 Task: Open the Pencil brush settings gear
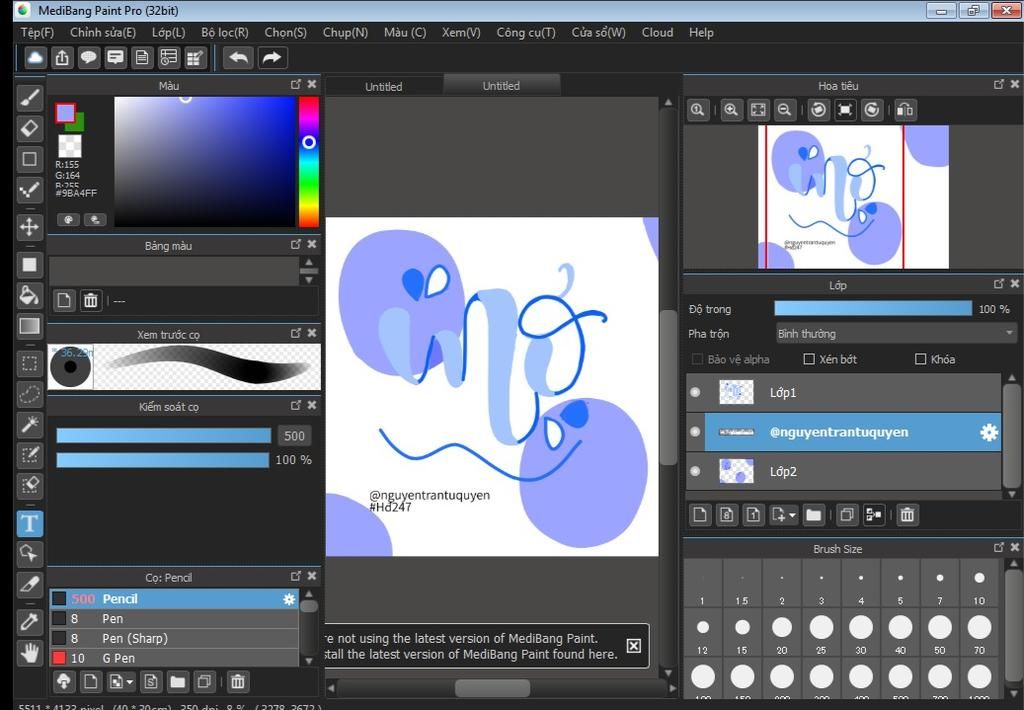click(x=289, y=599)
